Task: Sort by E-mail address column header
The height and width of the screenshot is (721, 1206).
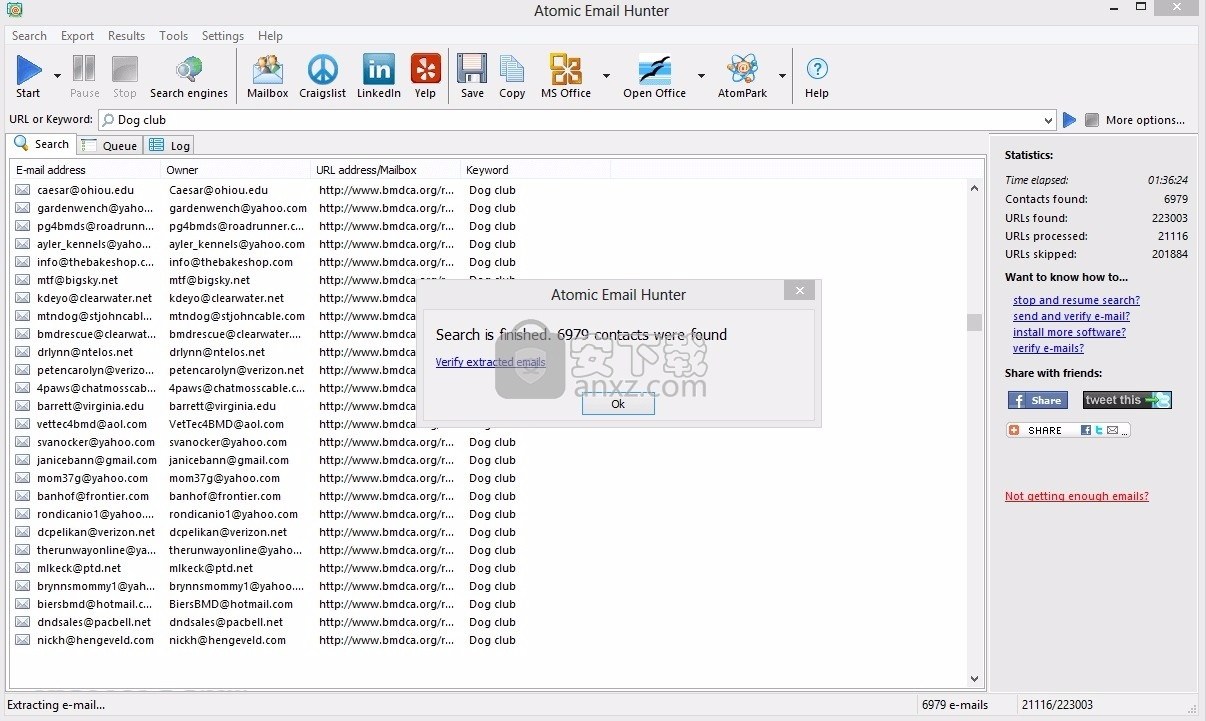Action: tap(86, 170)
